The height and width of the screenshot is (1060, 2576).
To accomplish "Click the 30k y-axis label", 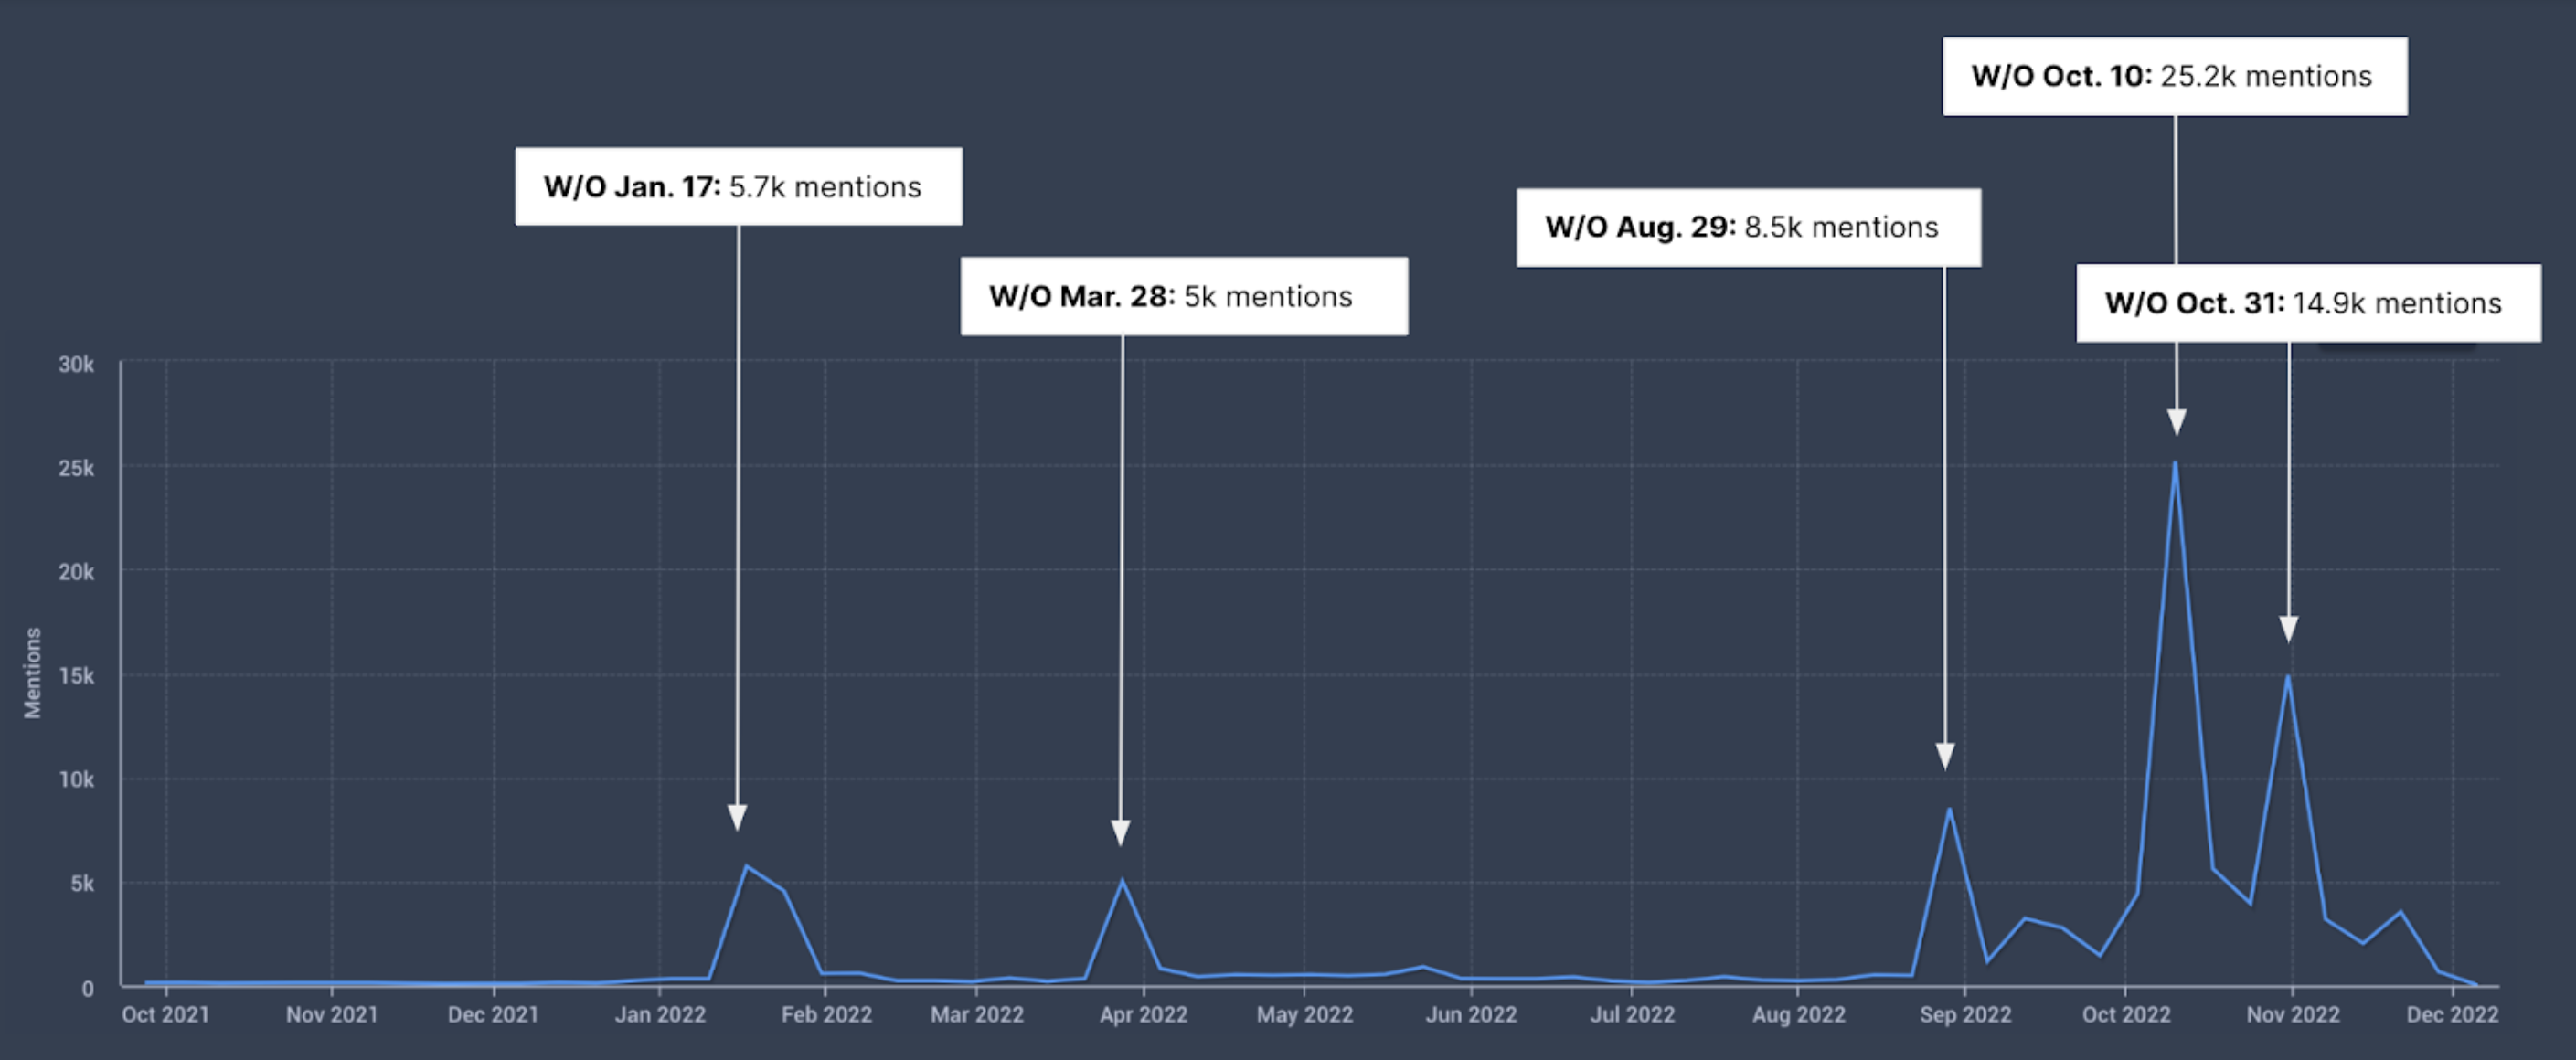I will click(x=76, y=364).
